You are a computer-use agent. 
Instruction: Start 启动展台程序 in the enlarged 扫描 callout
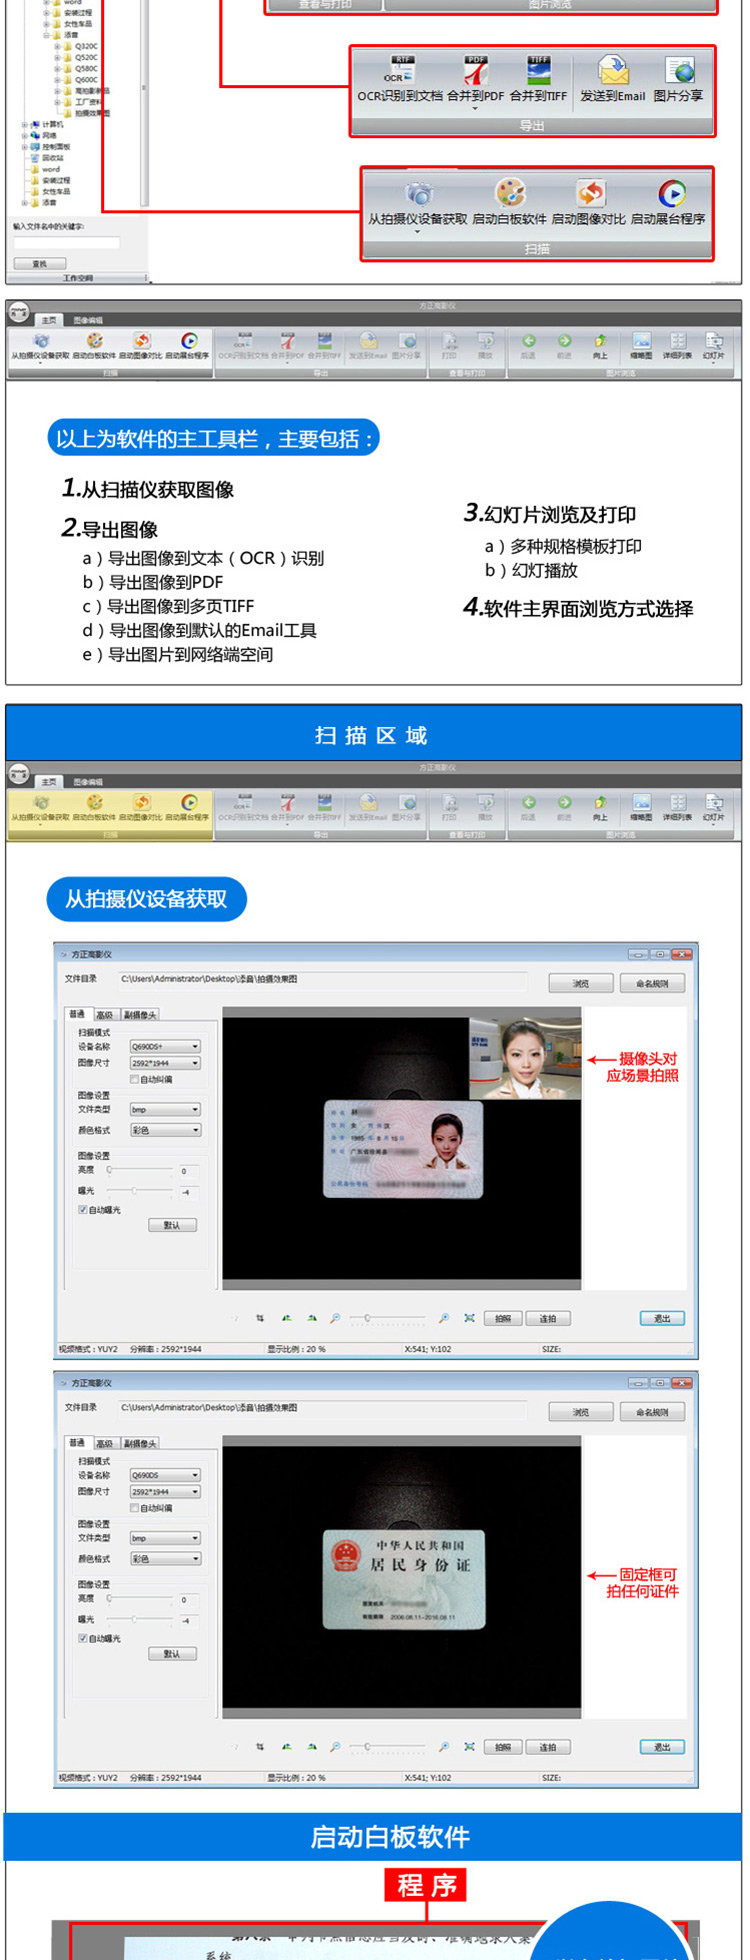(x=669, y=202)
